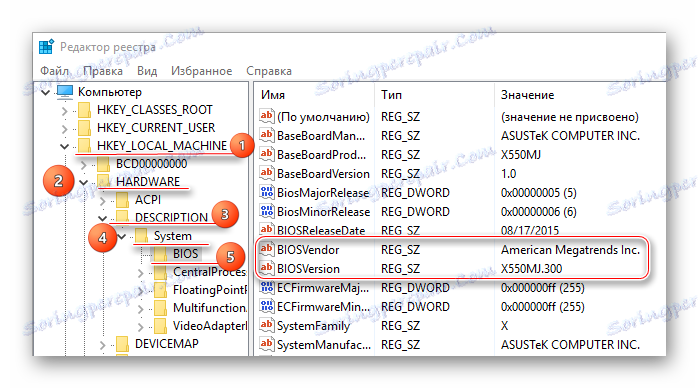Open the Справка menu
This screenshot has width=698, height=388.
[269, 71]
